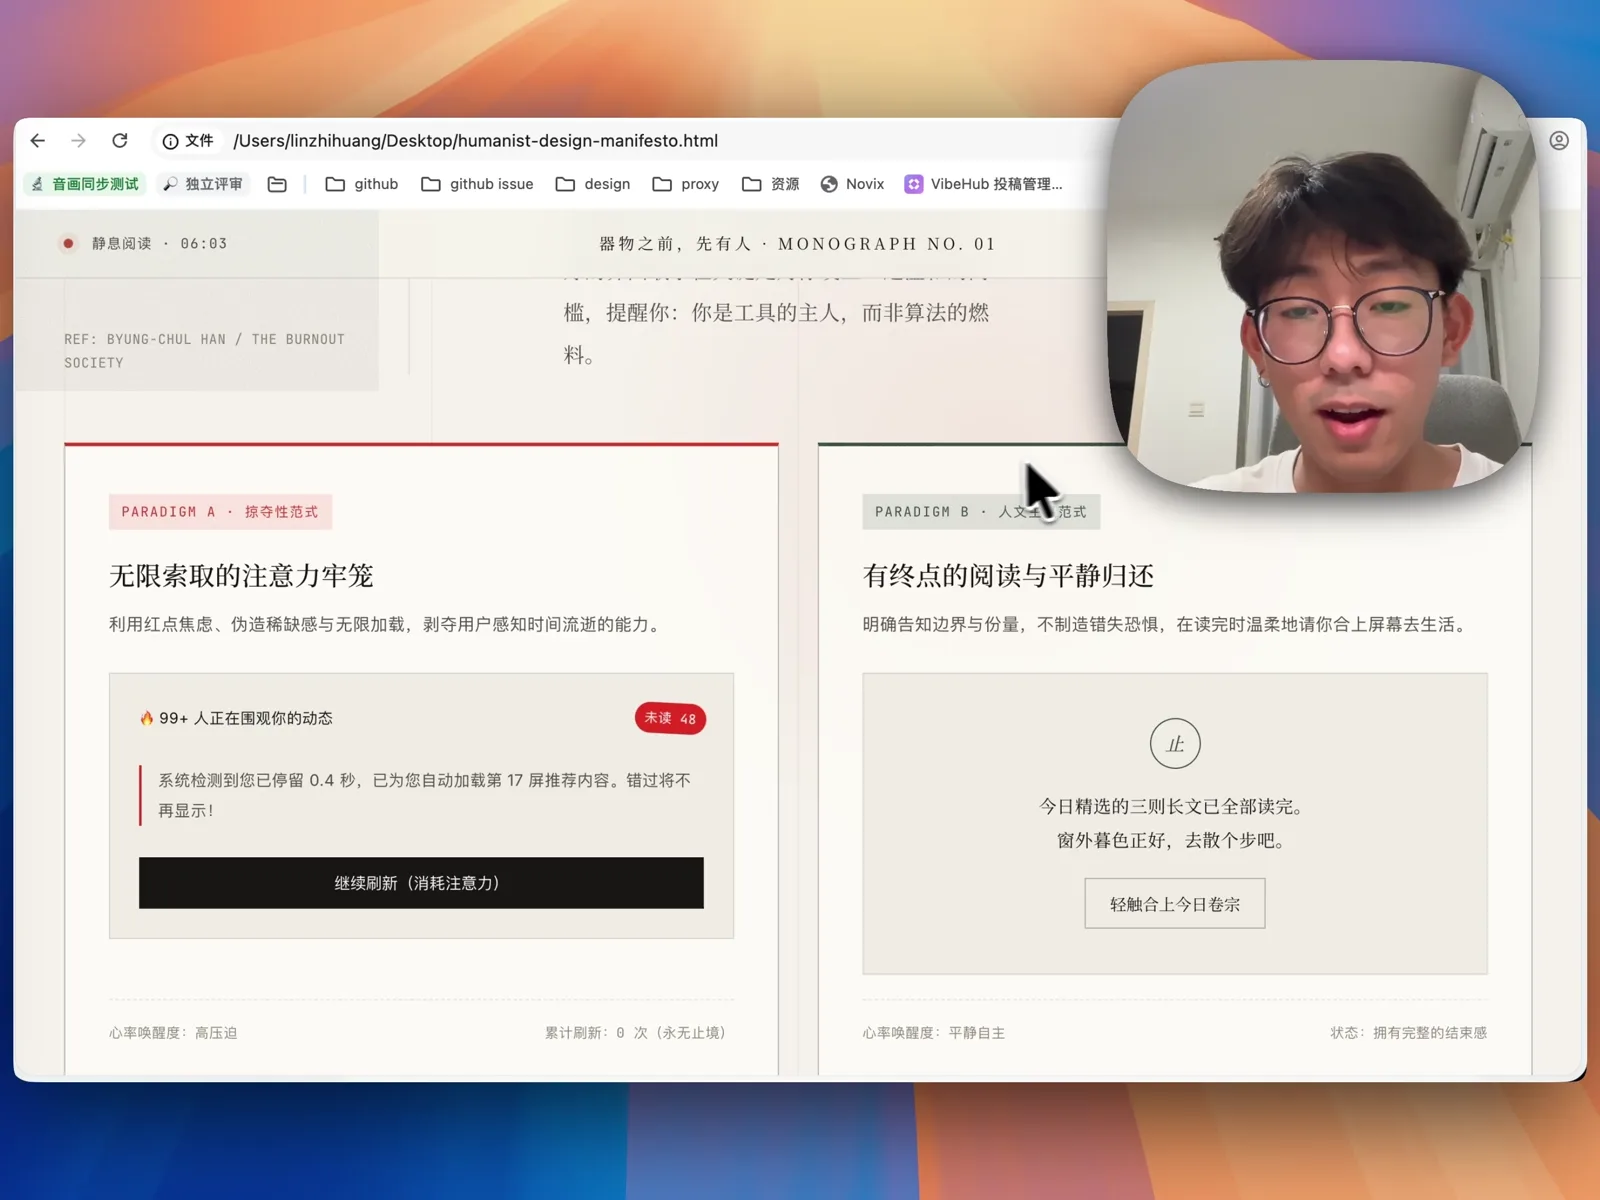Click the red 静息阅读 recording dot
Screen dimensions: 1600x1200
pos(68,243)
